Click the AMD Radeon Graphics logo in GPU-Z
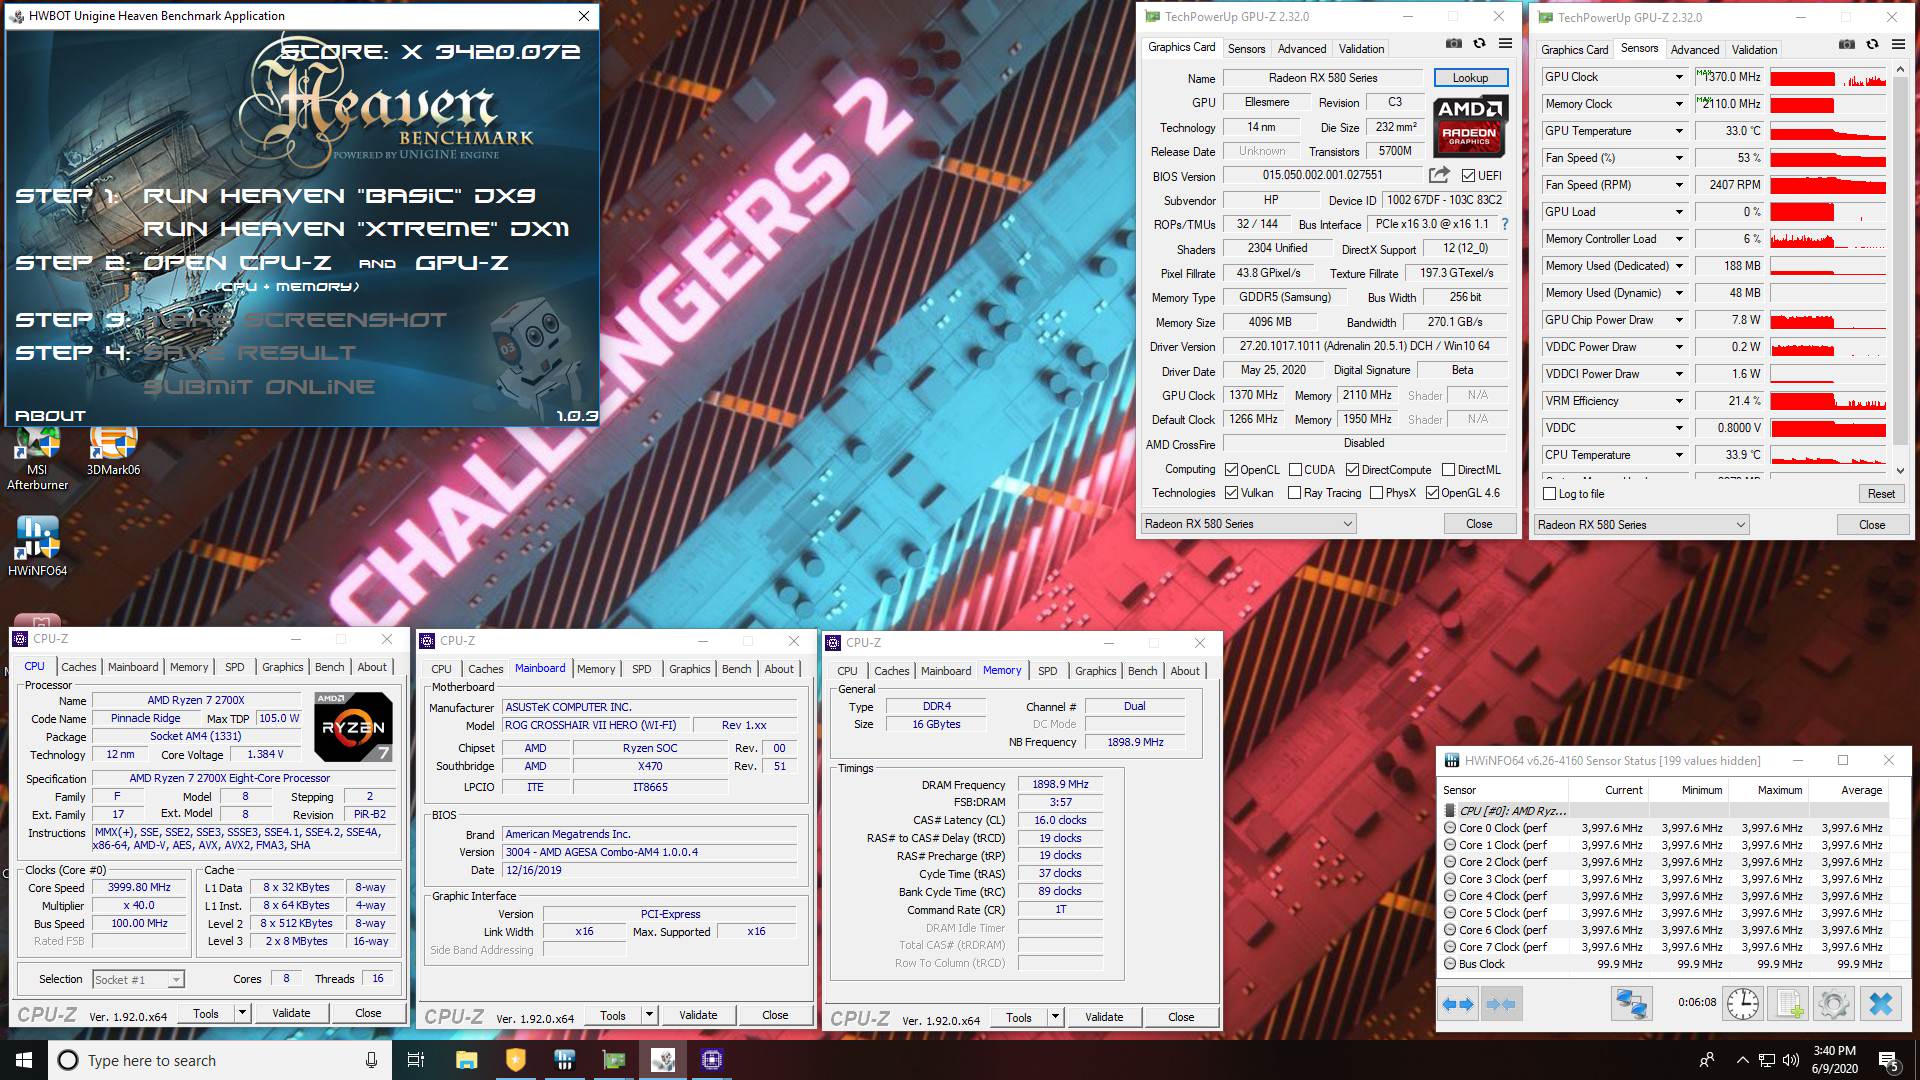Viewport: 1920px width, 1080px height. click(1470, 127)
